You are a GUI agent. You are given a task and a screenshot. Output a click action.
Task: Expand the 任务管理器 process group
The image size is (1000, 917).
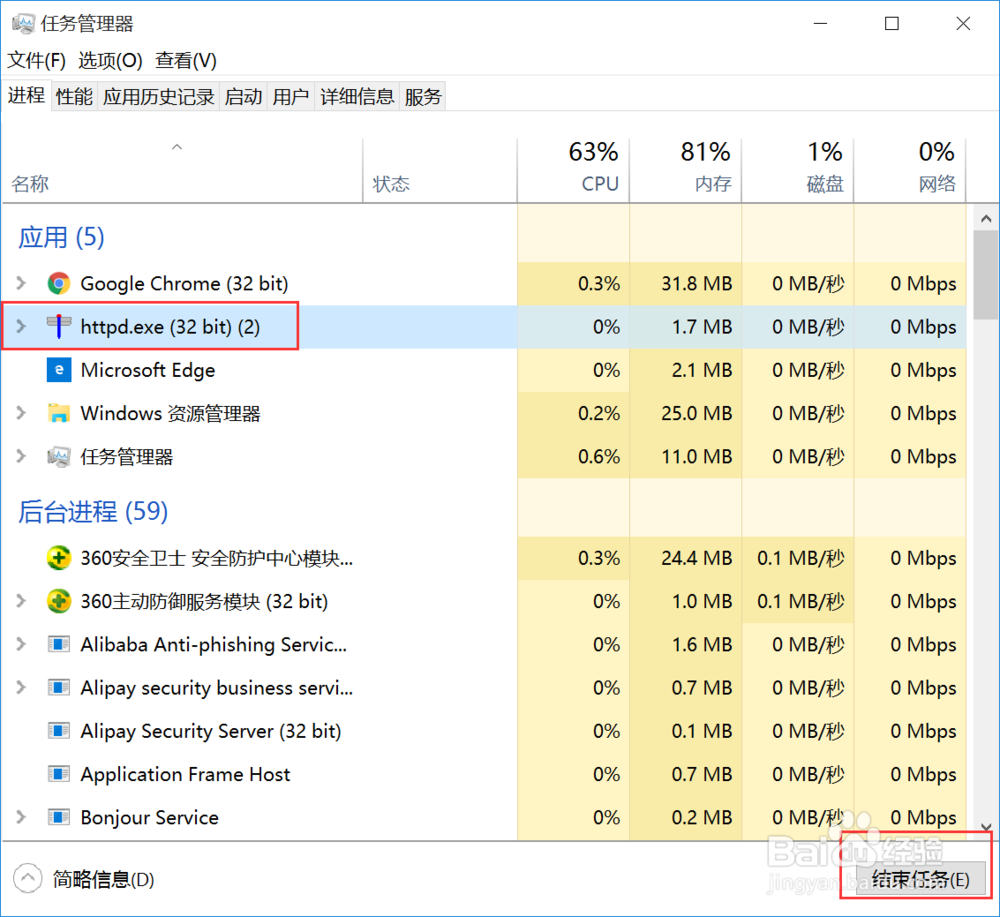pyautogui.click(x=21, y=457)
